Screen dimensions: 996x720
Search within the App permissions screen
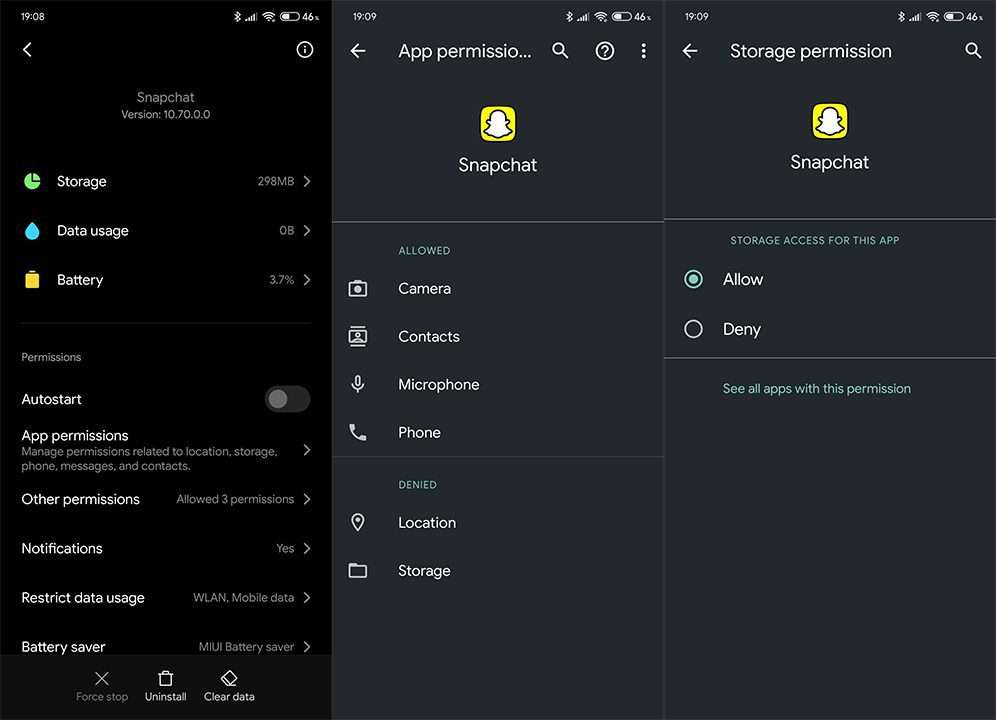tap(560, 51)
